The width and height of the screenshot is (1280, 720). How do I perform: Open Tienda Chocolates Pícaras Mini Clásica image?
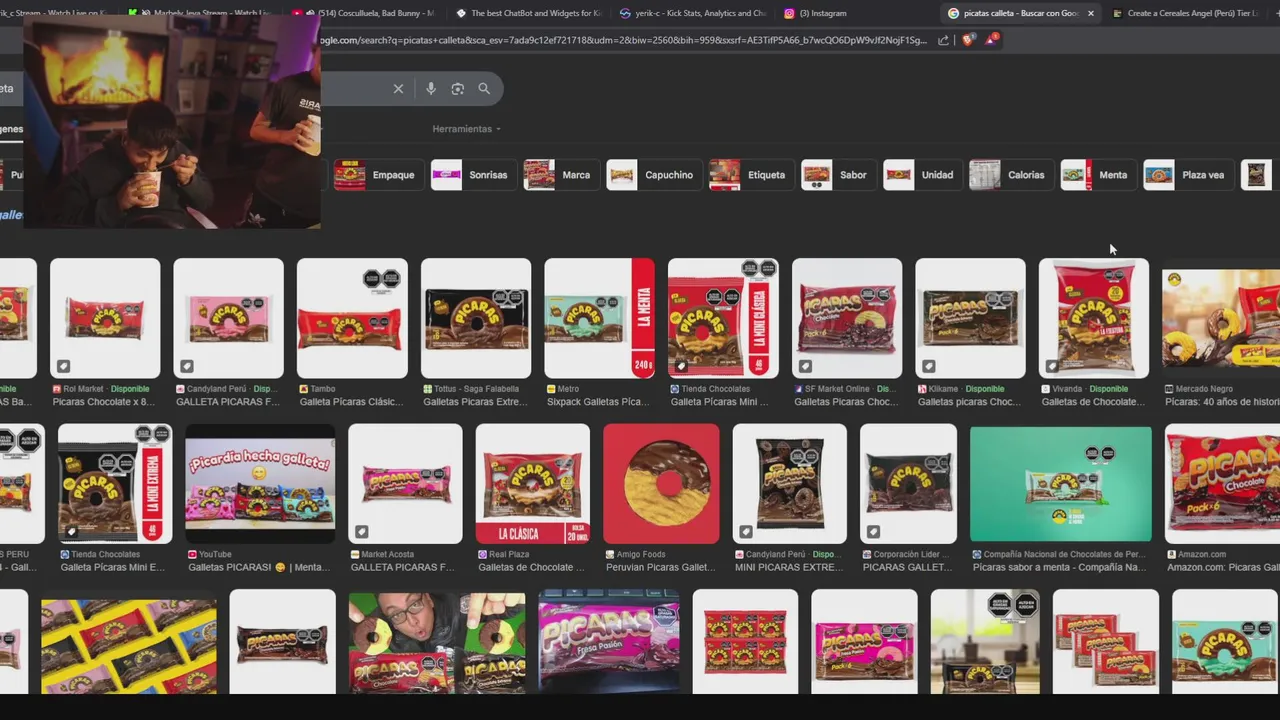pos(723,318)
